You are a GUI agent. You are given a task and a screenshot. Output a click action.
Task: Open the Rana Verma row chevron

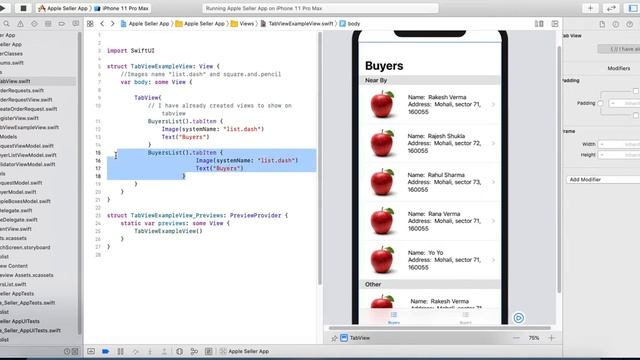pos(493,221)
